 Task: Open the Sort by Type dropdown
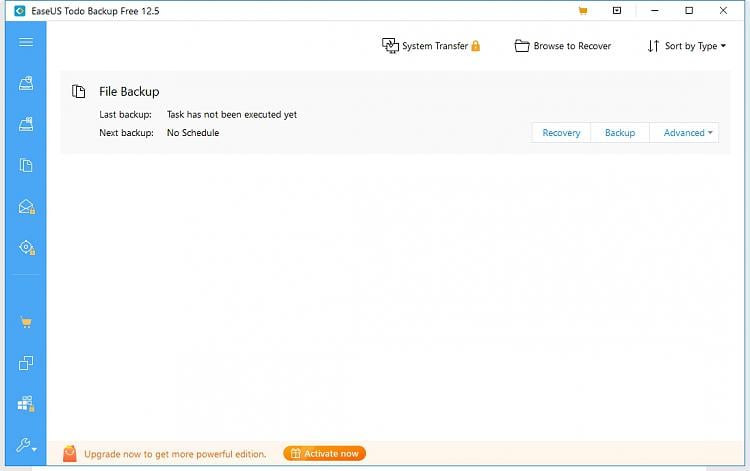click(686, 46)
